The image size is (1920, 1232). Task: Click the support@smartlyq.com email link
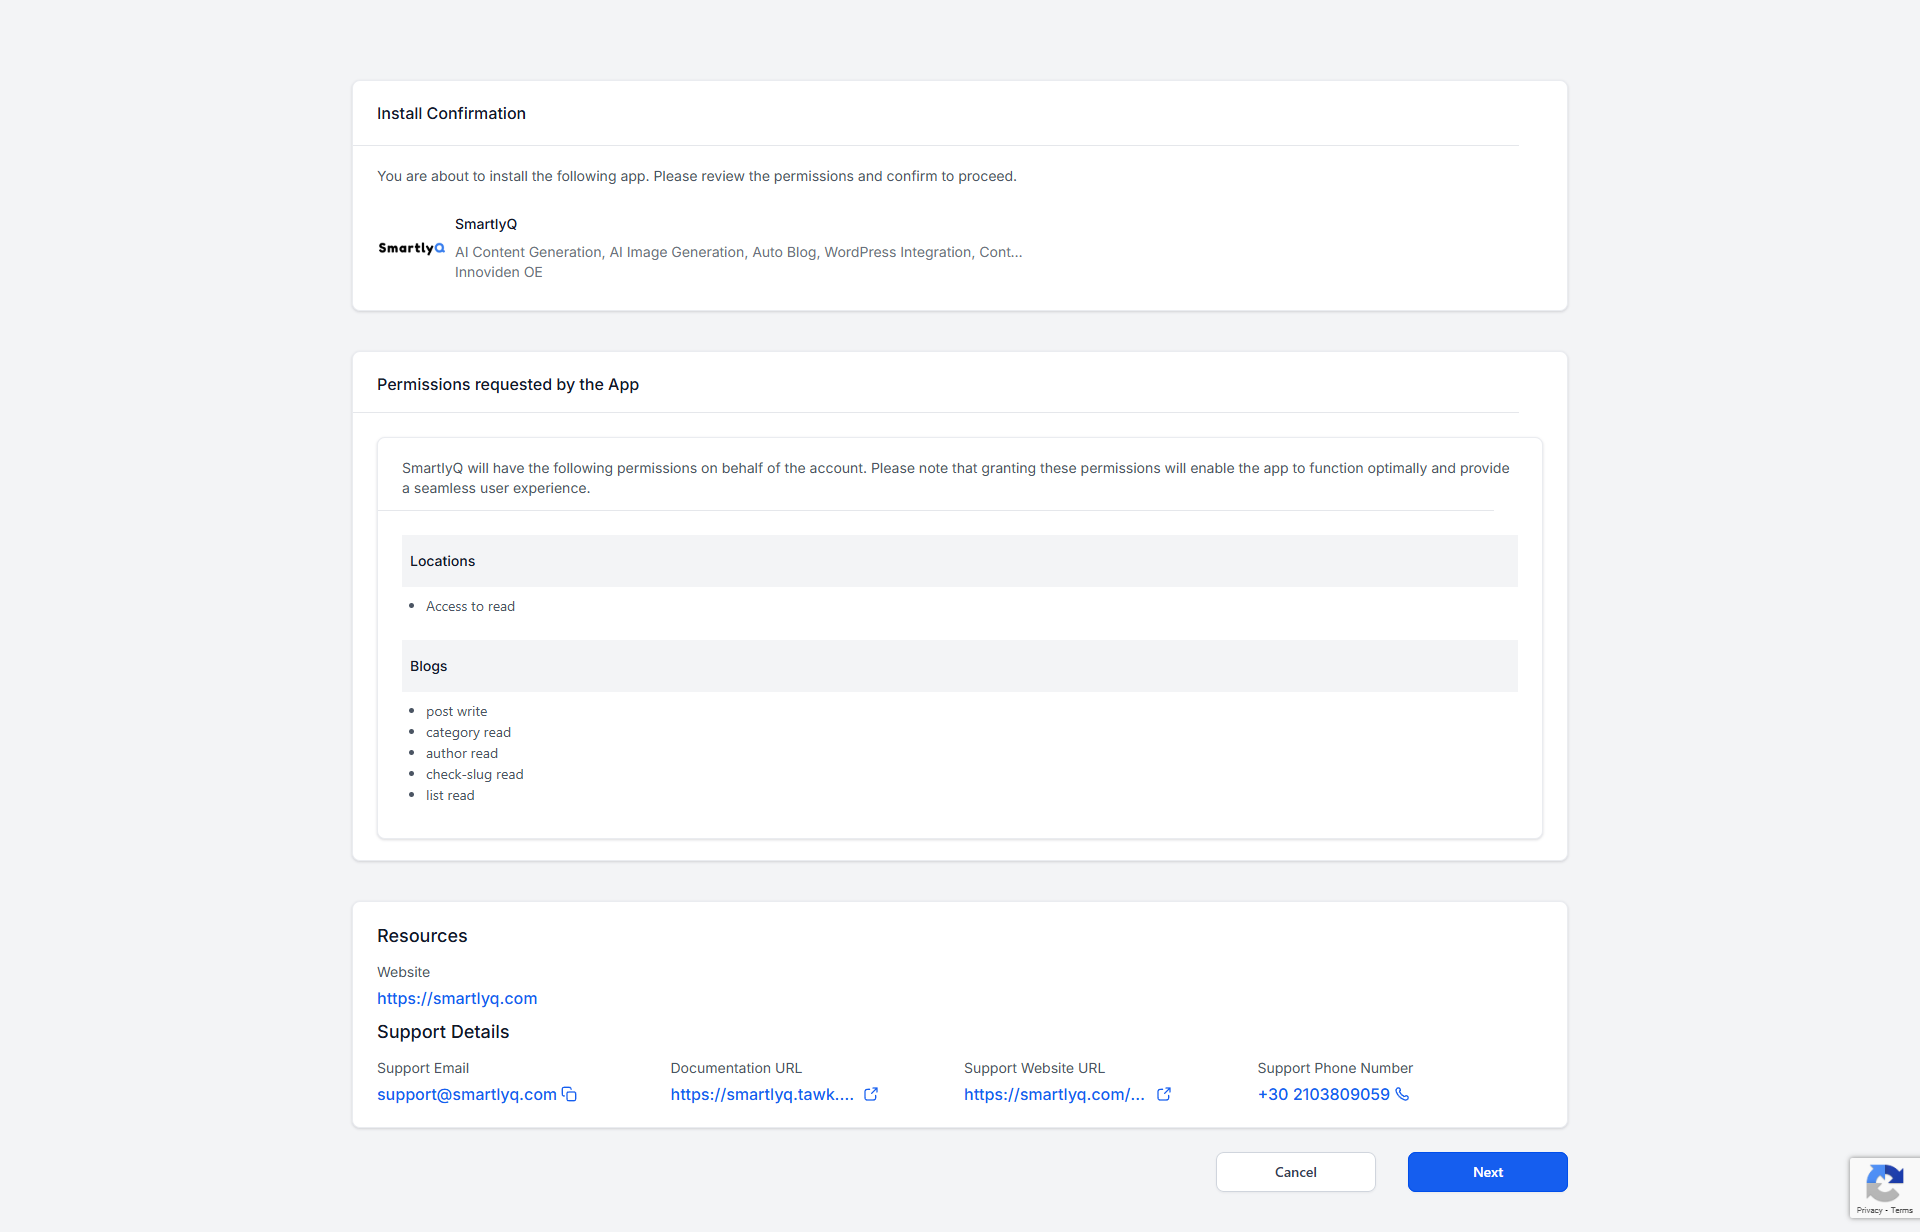(467, 1094)
